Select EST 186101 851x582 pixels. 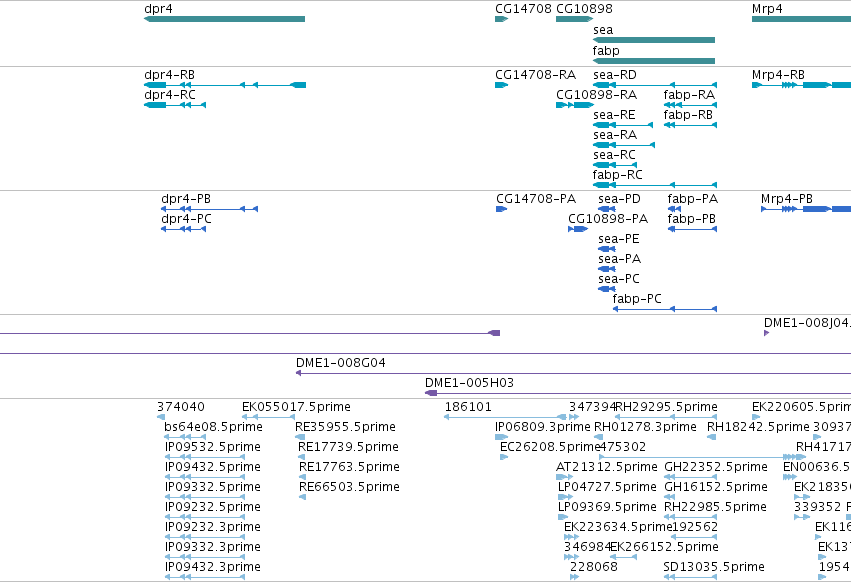pyautogui.click(x=505, y=417)
